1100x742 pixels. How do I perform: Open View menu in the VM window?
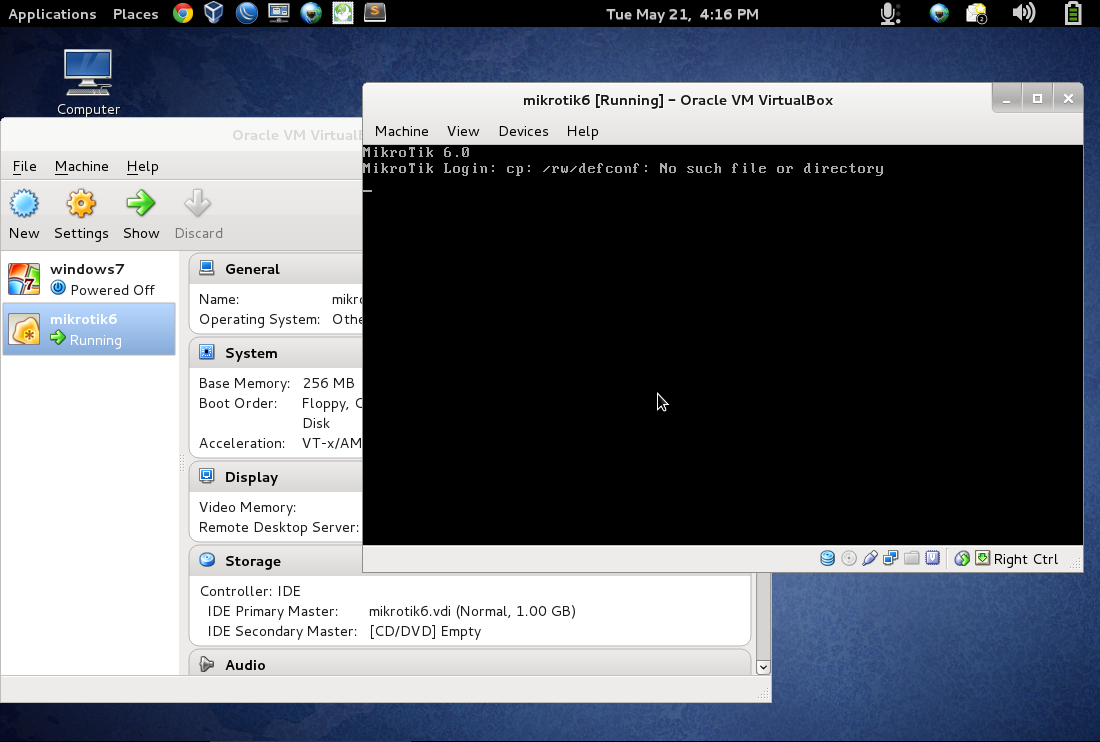tap(463, 131)
